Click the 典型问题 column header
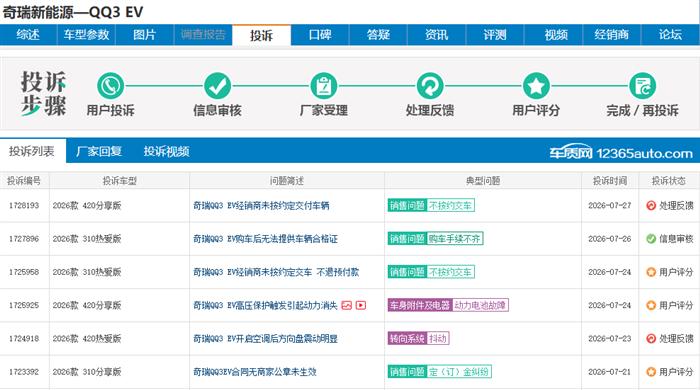The height and width of the screenshot is (390, 700). point(483,181)
